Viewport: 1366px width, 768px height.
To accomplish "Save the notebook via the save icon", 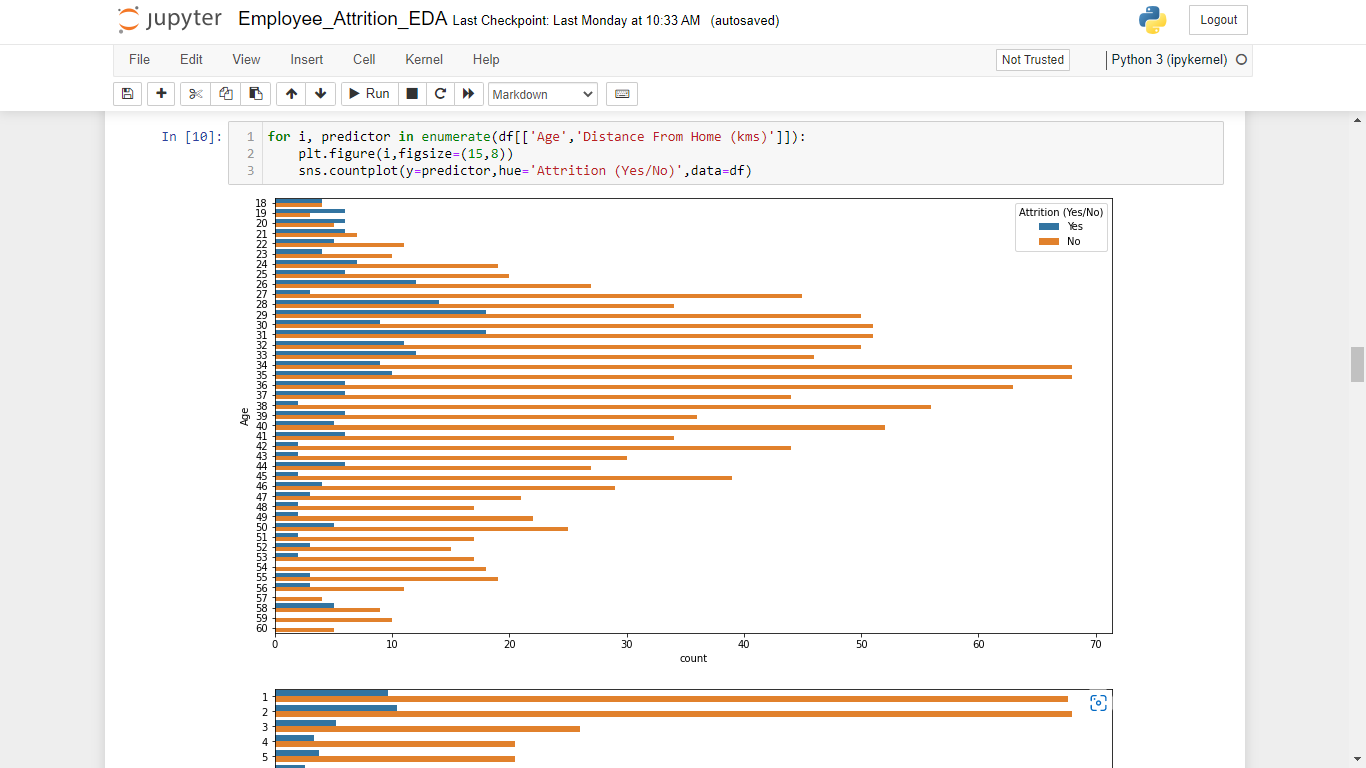I will [127, 93].
